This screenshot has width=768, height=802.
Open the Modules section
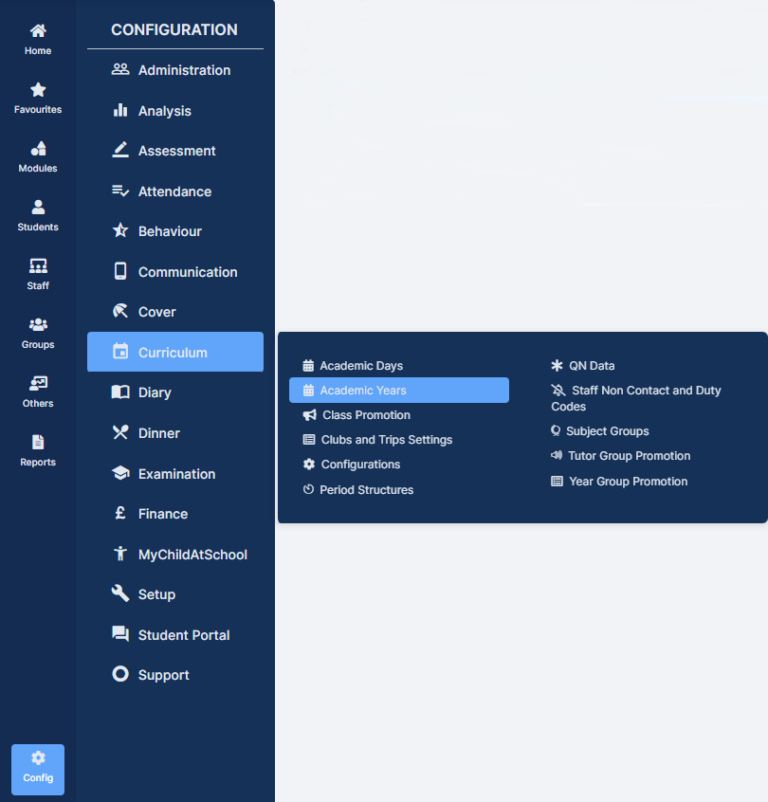pyautogui.click(x=38, y=157)
